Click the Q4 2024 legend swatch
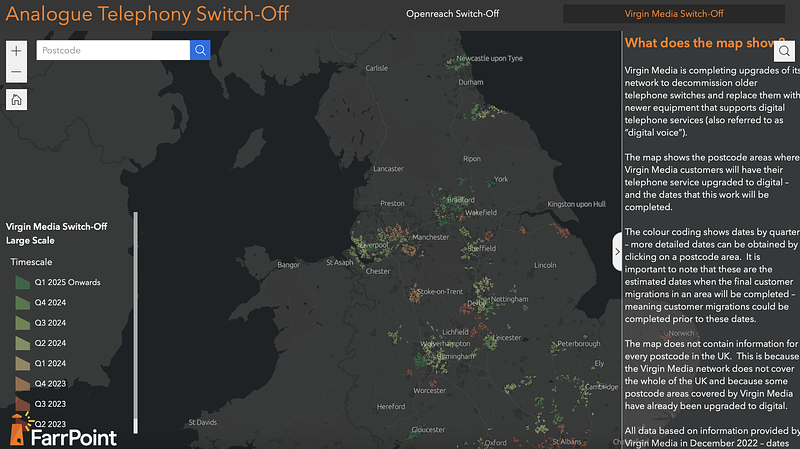The width and height of the screenshot is (800, 449). pos(22,303)
